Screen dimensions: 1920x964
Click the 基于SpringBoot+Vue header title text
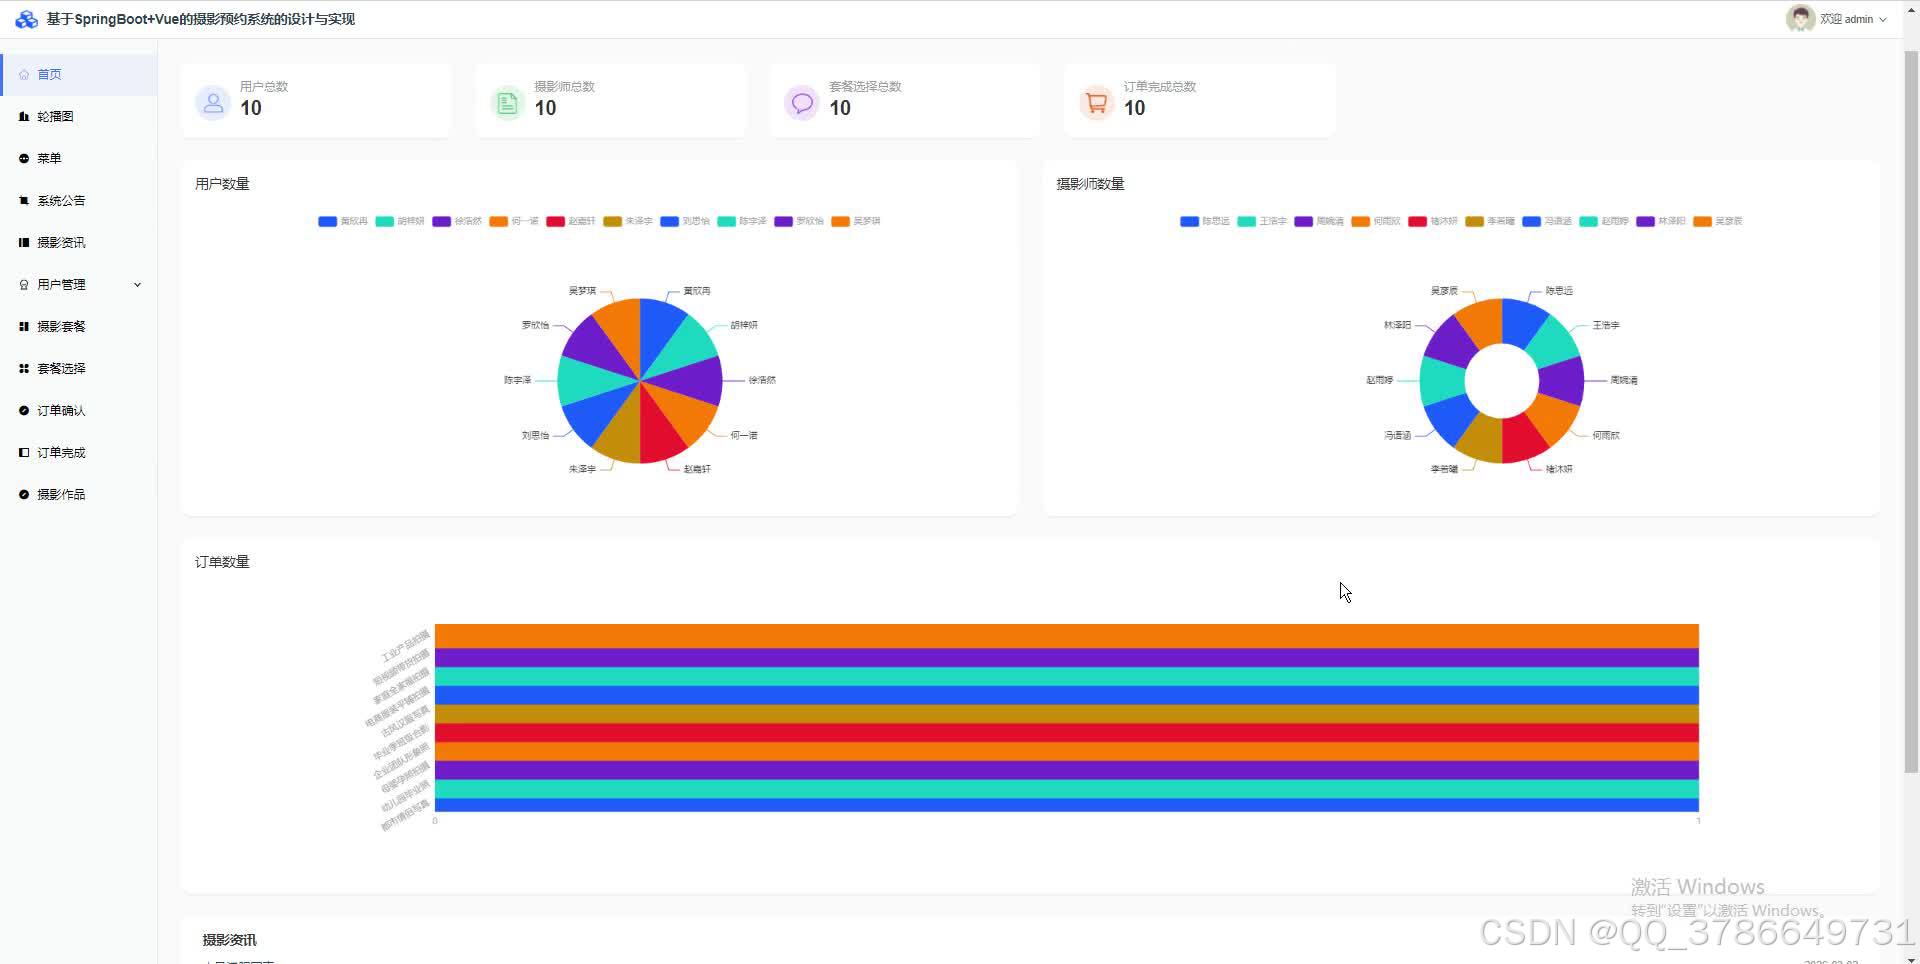click(x=200, y=19)
